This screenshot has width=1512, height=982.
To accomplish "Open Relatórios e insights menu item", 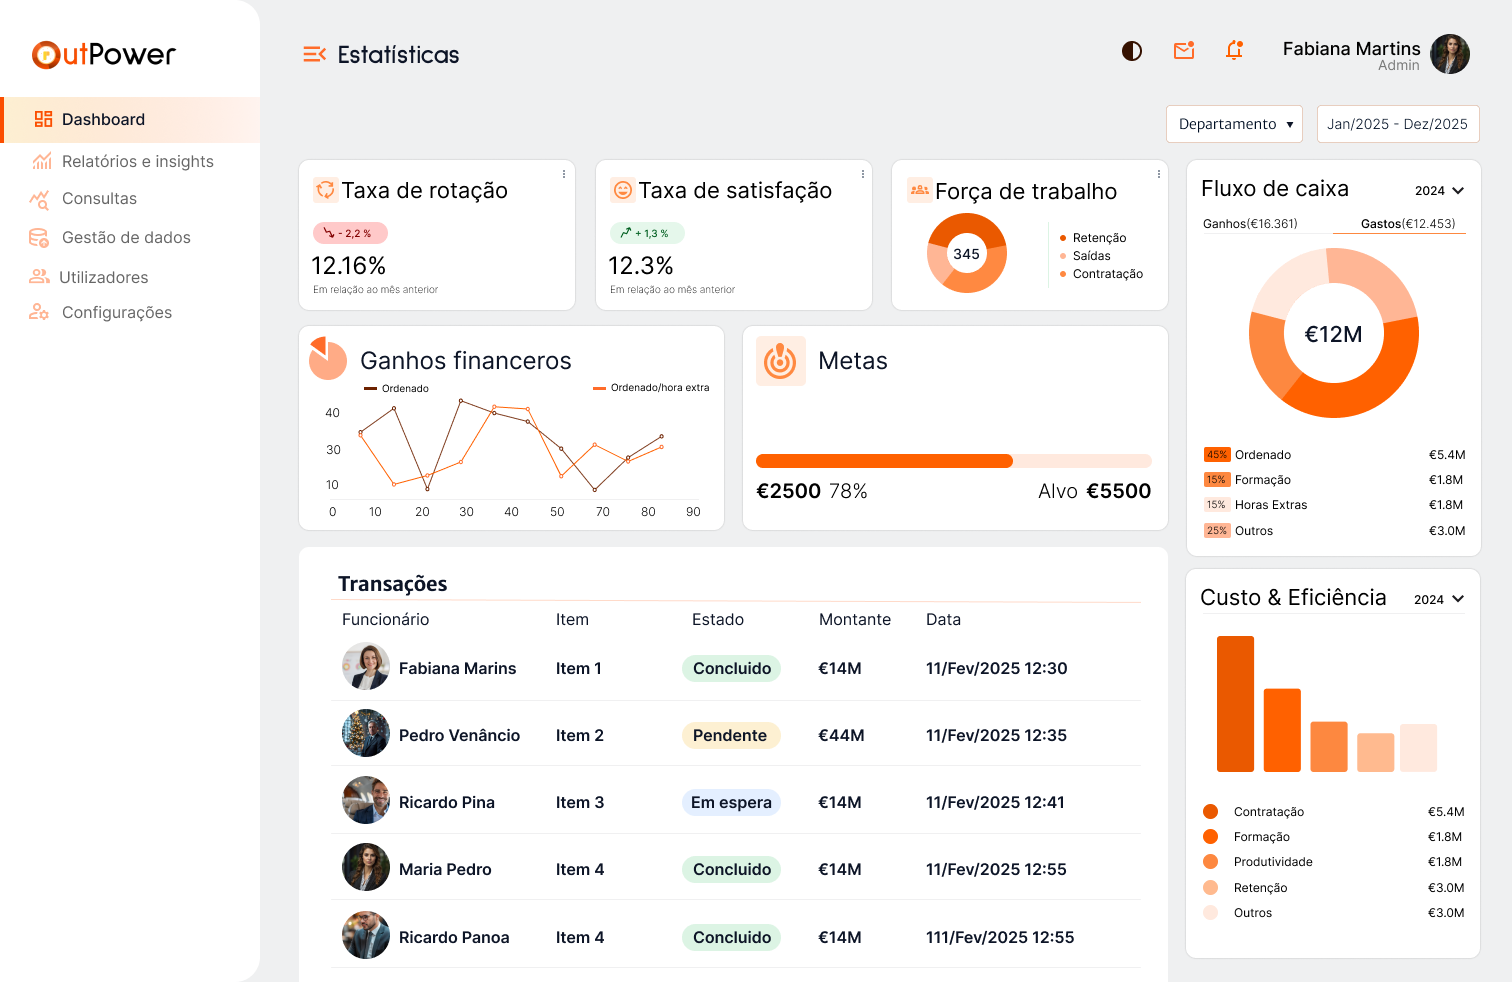I will point(137,162).
